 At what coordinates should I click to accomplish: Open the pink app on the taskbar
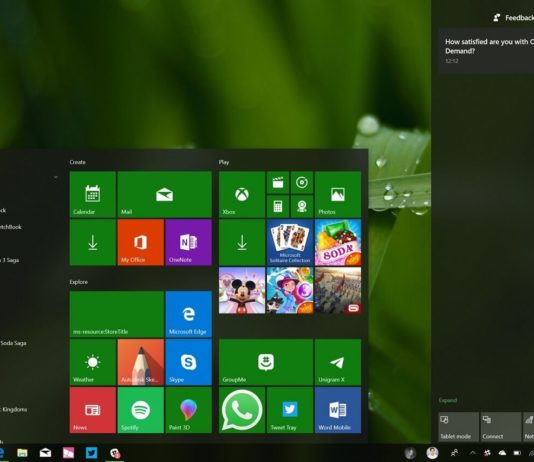click(x=68, y=453)
